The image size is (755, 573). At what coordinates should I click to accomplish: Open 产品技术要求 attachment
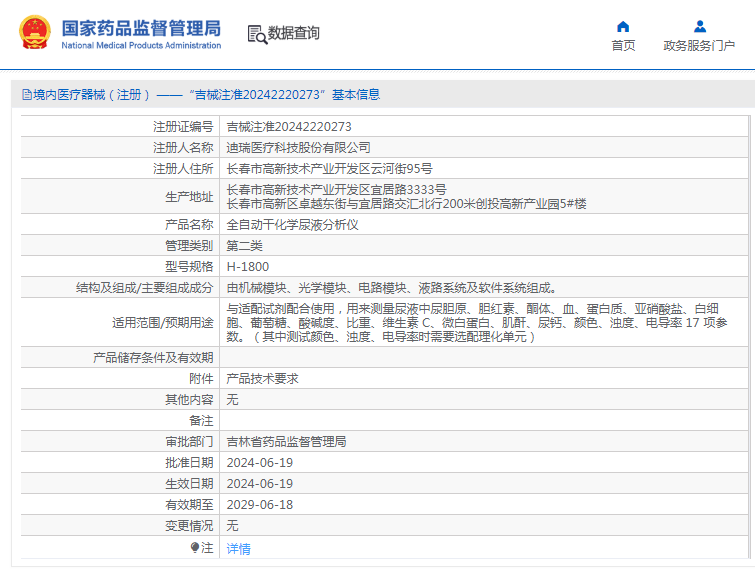pyautogui.click(x=262, y=379)
